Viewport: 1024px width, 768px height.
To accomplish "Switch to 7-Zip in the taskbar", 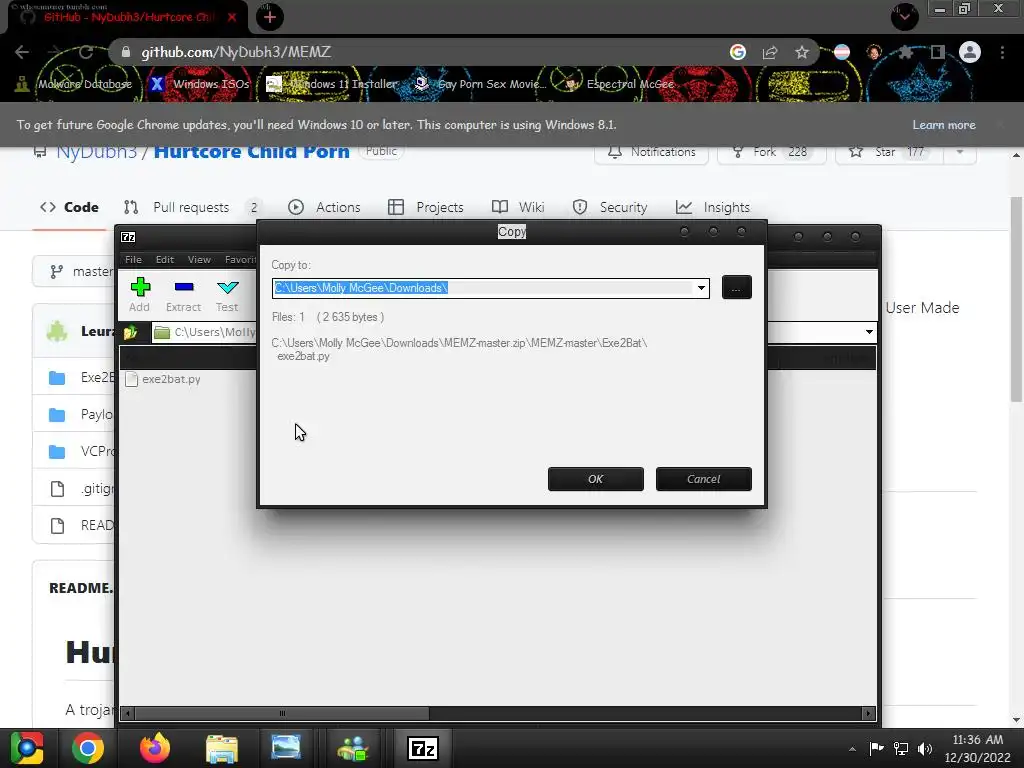I will (x=423, y=748).
